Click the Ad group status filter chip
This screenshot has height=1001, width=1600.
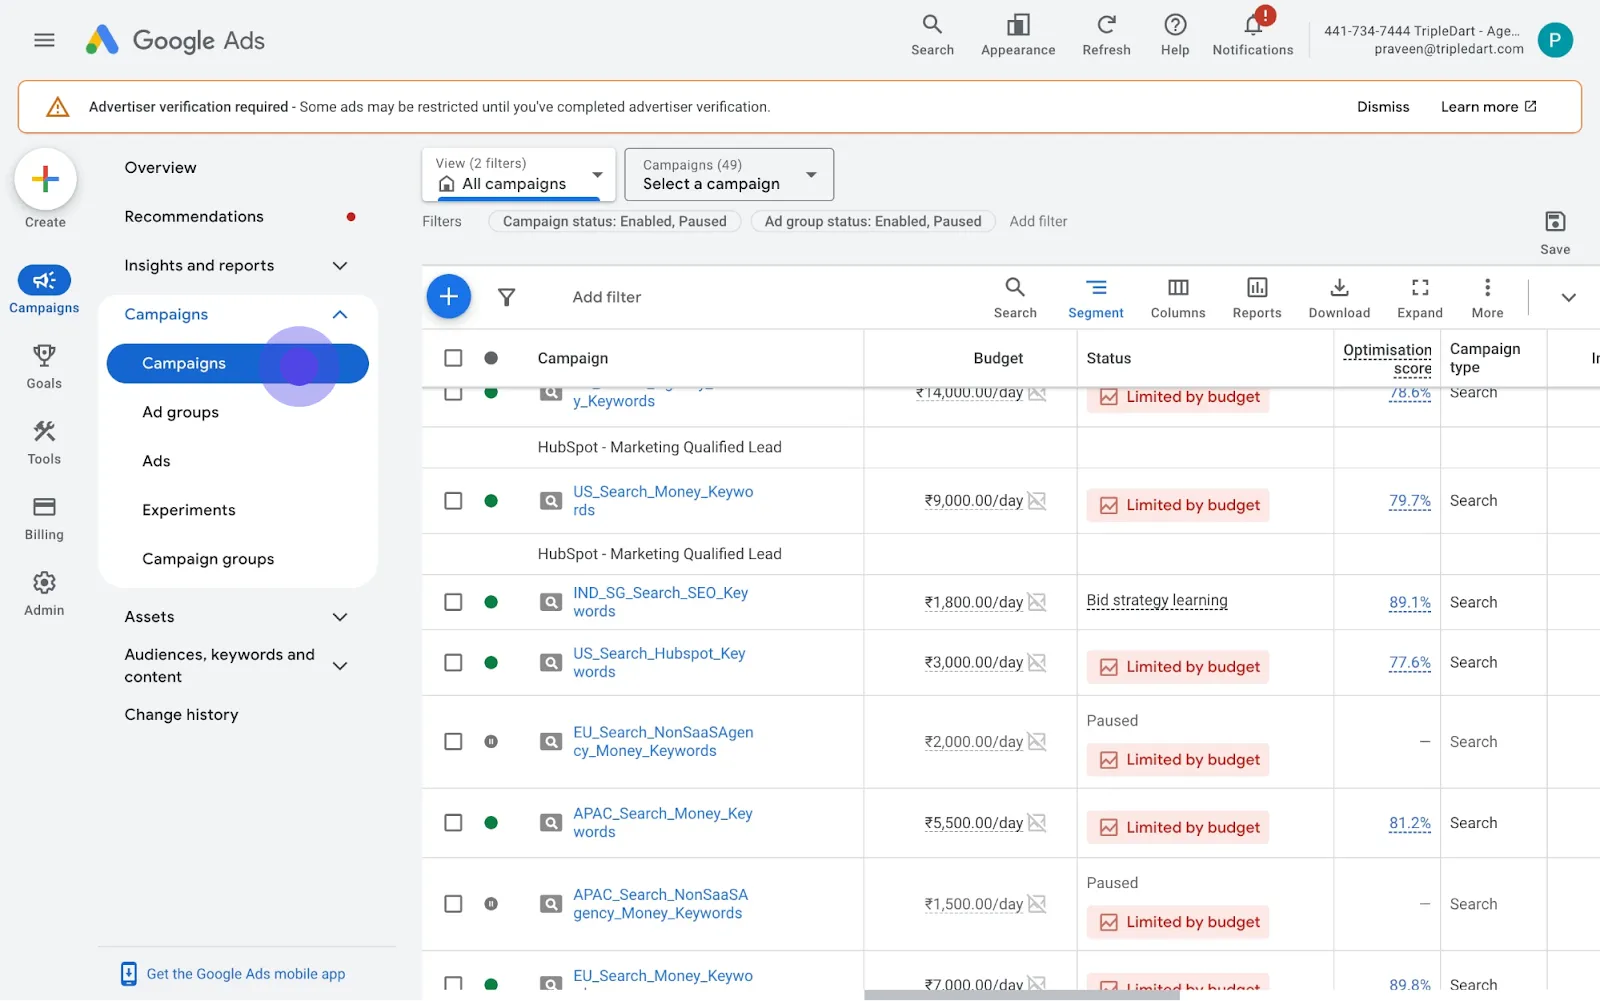click(873, 221)
